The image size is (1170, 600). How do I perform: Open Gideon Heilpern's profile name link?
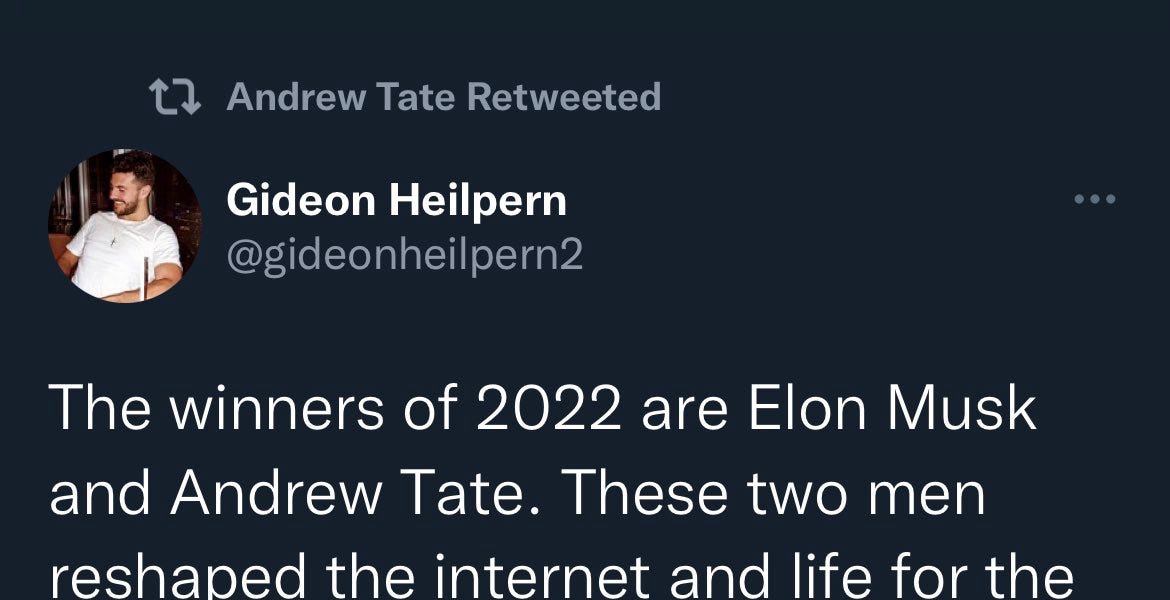[397, 198]
